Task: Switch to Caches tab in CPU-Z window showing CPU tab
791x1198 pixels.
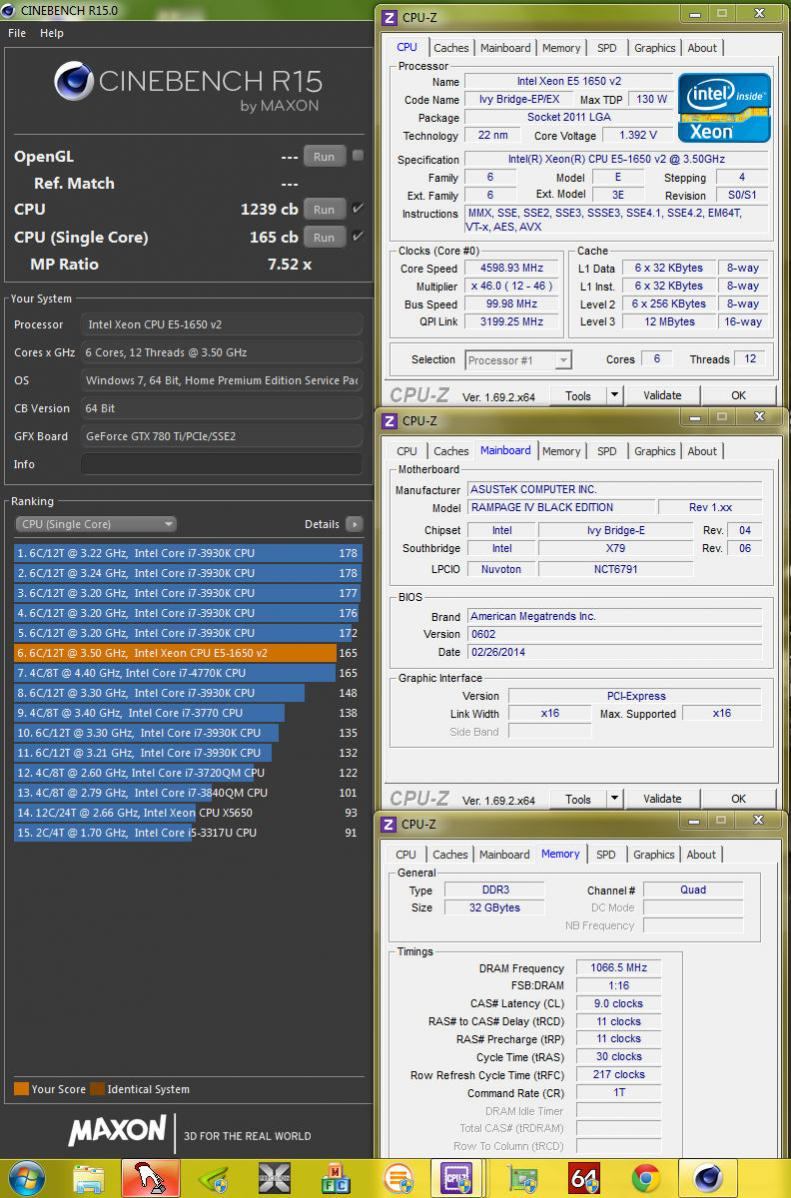Action: click(451, 47)
